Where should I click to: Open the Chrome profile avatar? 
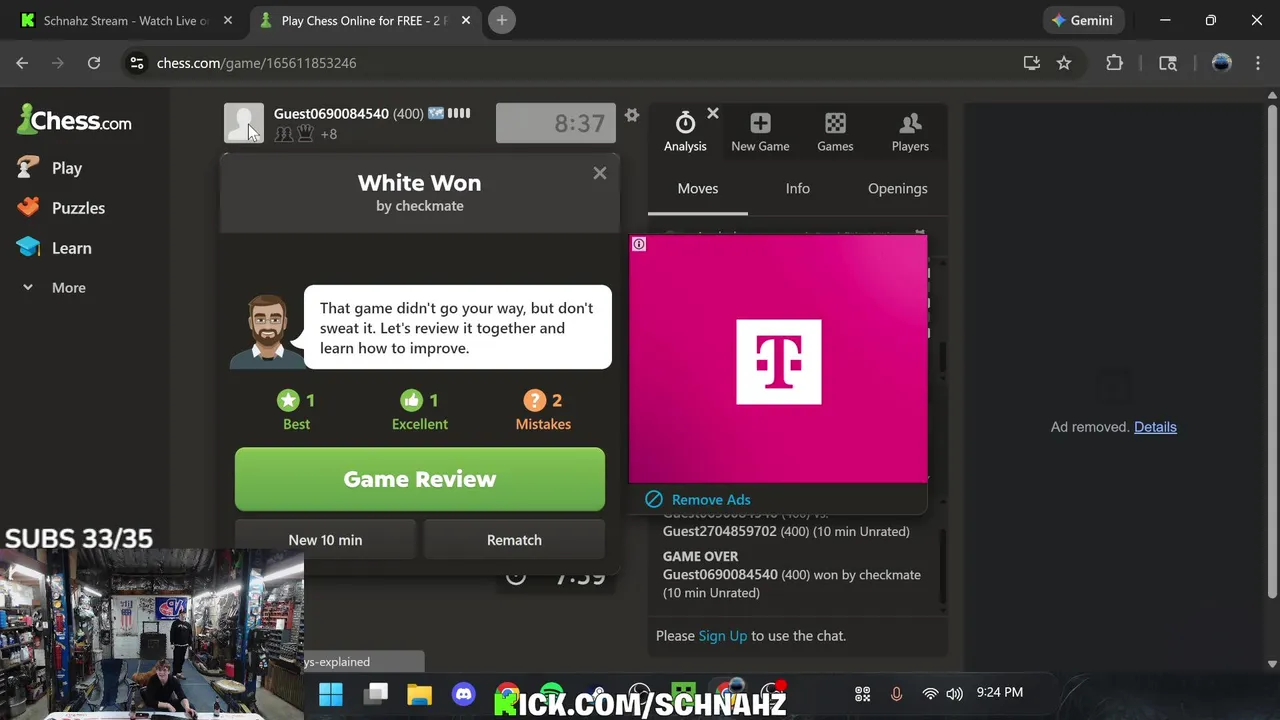1221,63
